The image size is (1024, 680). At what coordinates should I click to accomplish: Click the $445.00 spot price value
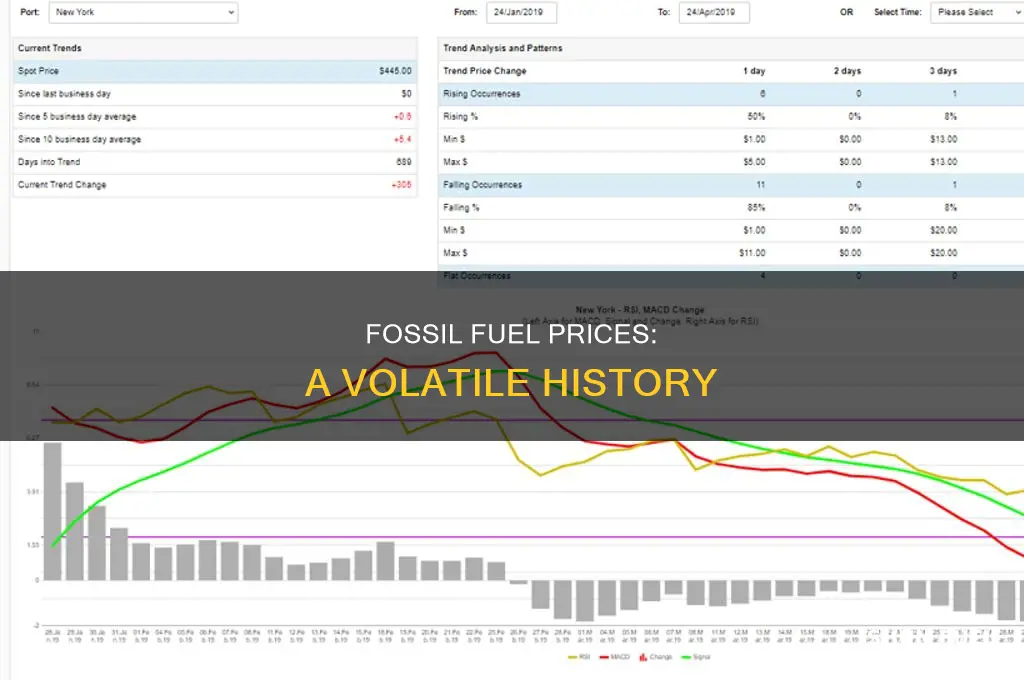pos(395,71)
